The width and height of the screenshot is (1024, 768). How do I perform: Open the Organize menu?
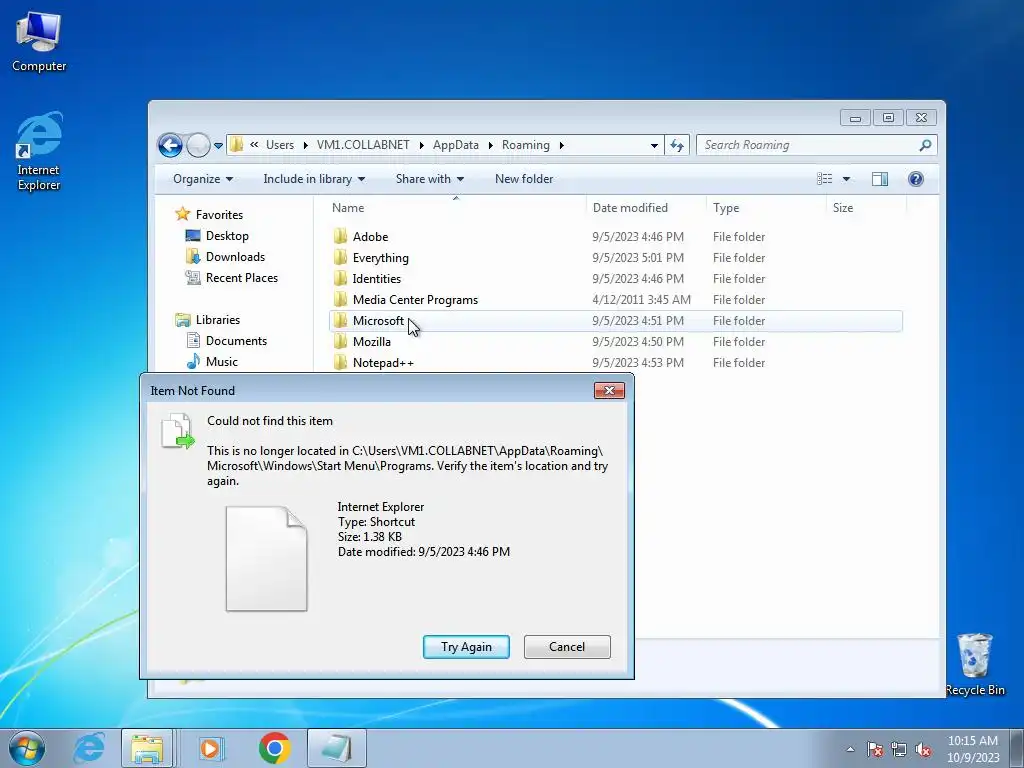[x=202, y=179]
